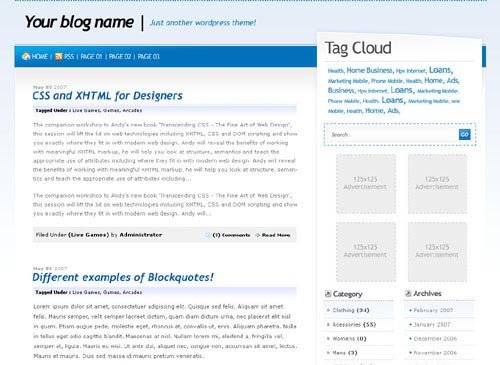Click the Category heading icon
500x365 pixels.
coord(328,294)
